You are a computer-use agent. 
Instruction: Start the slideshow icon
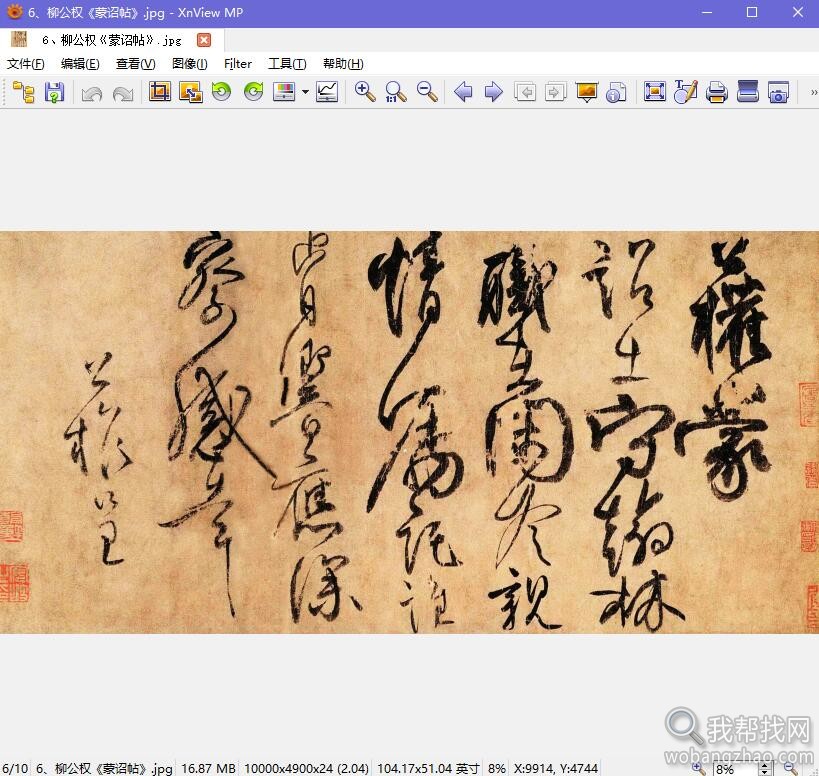(587, 92)
